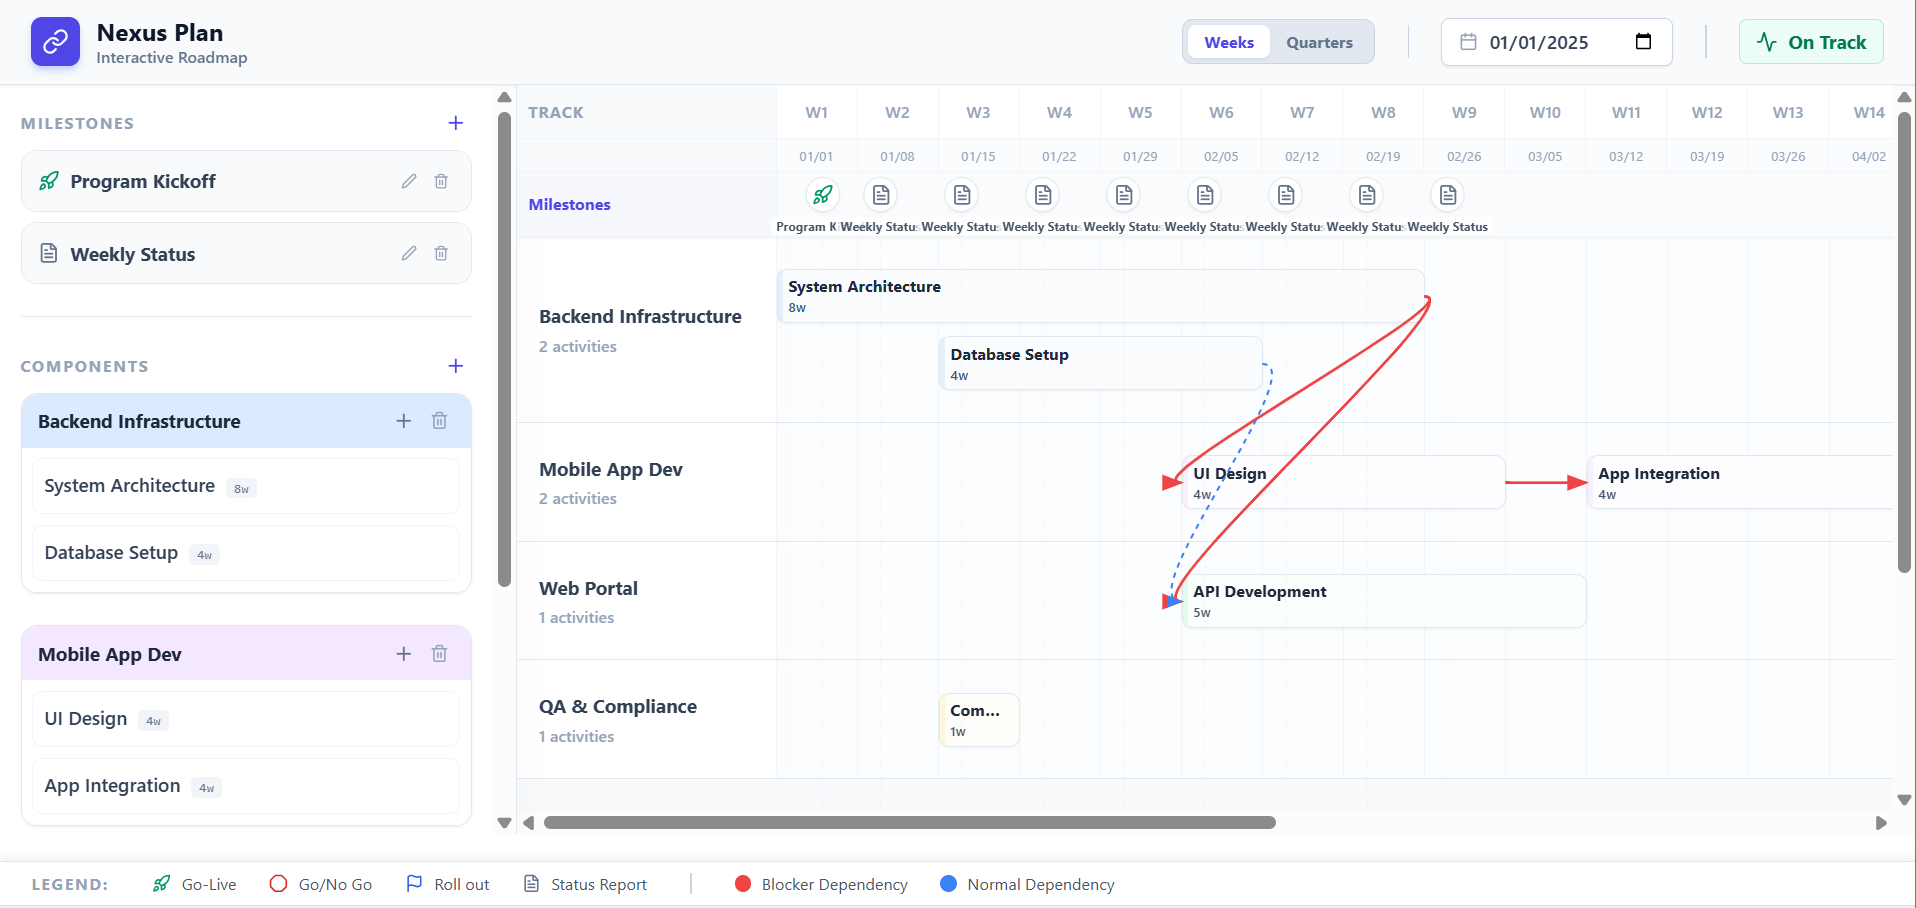This screenshot has width=1916, height=908.
Task: Open the calendar picker icon in date field
Action: 1643,42
